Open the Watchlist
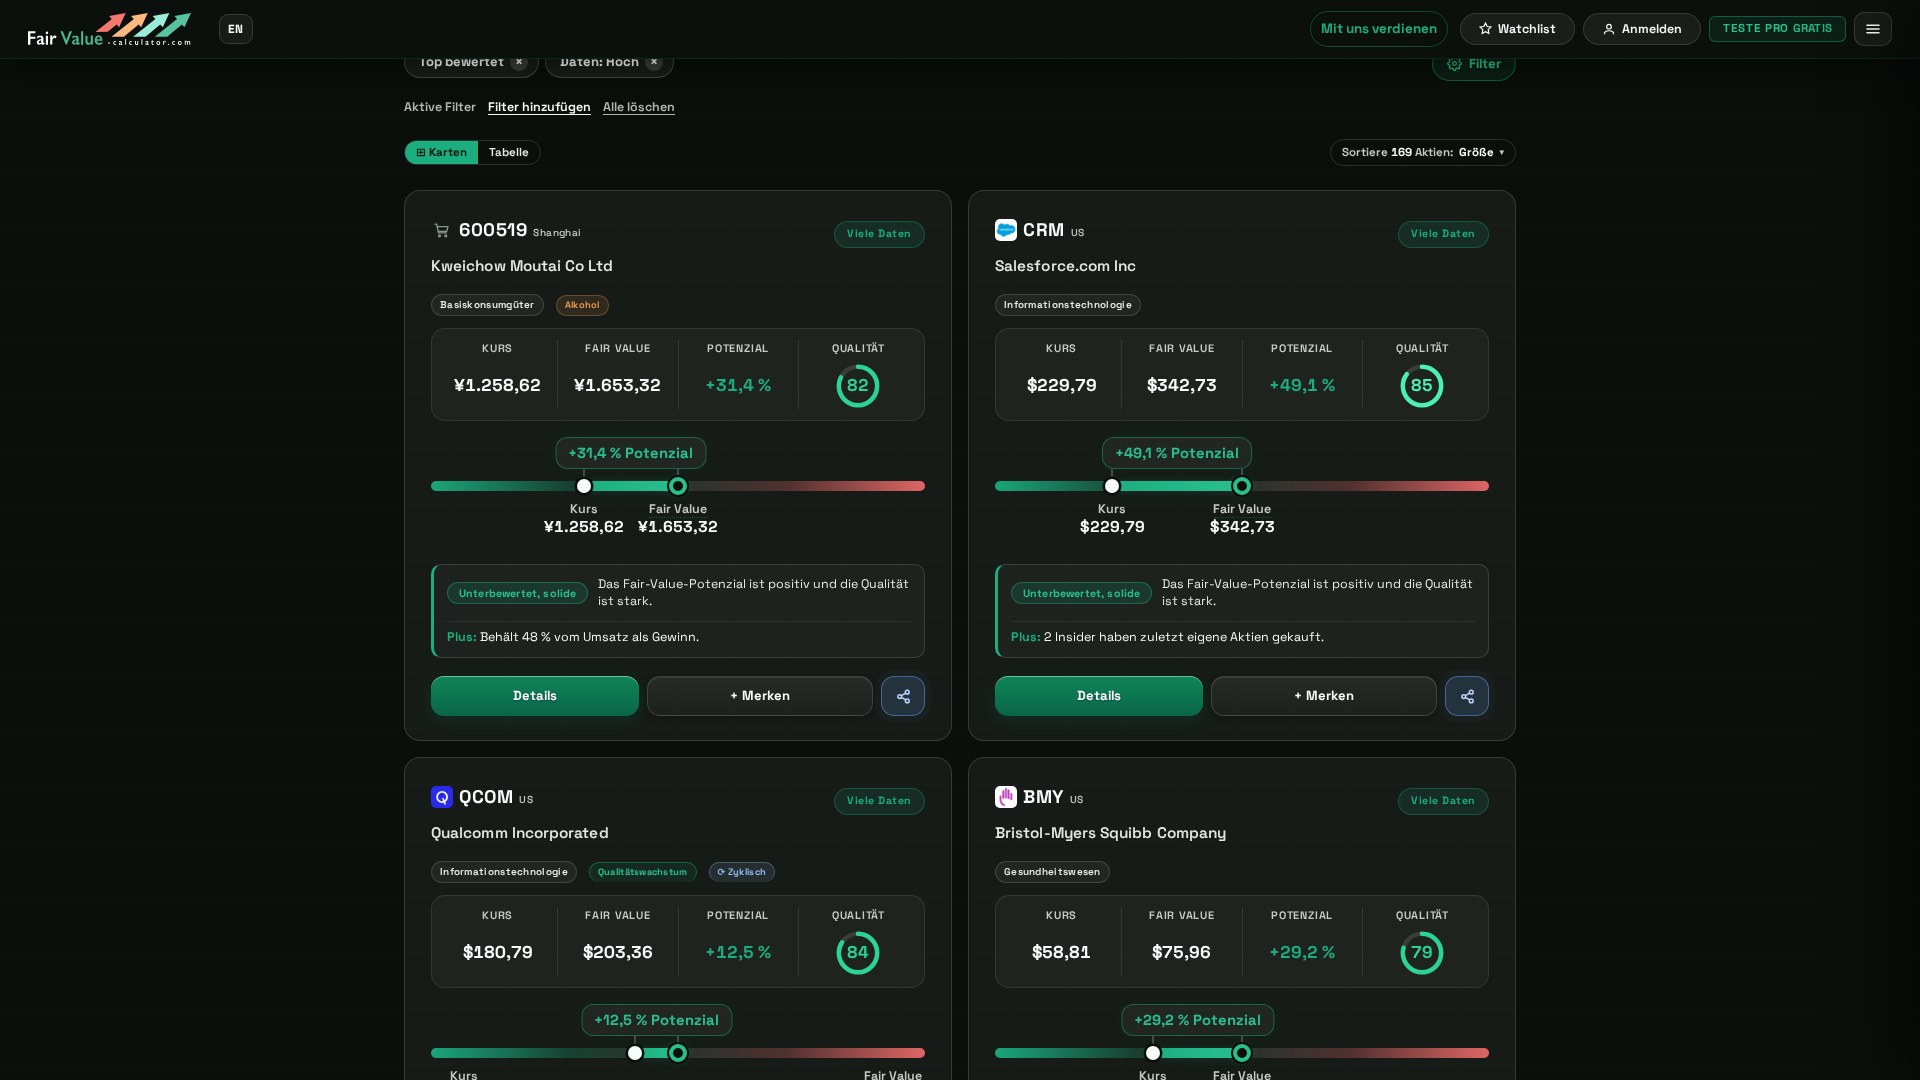This screenshot has width=1920, height=1080. (x=1516, y=29)
